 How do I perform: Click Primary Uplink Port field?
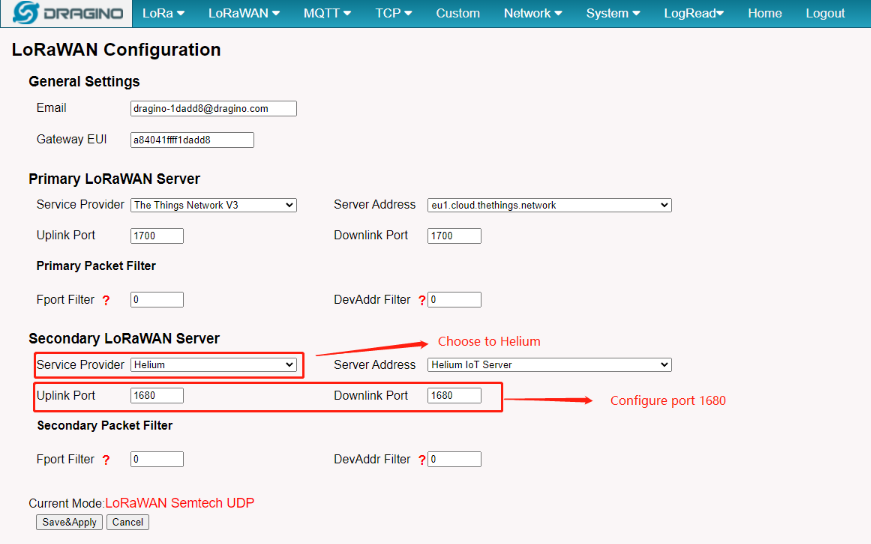157,236
